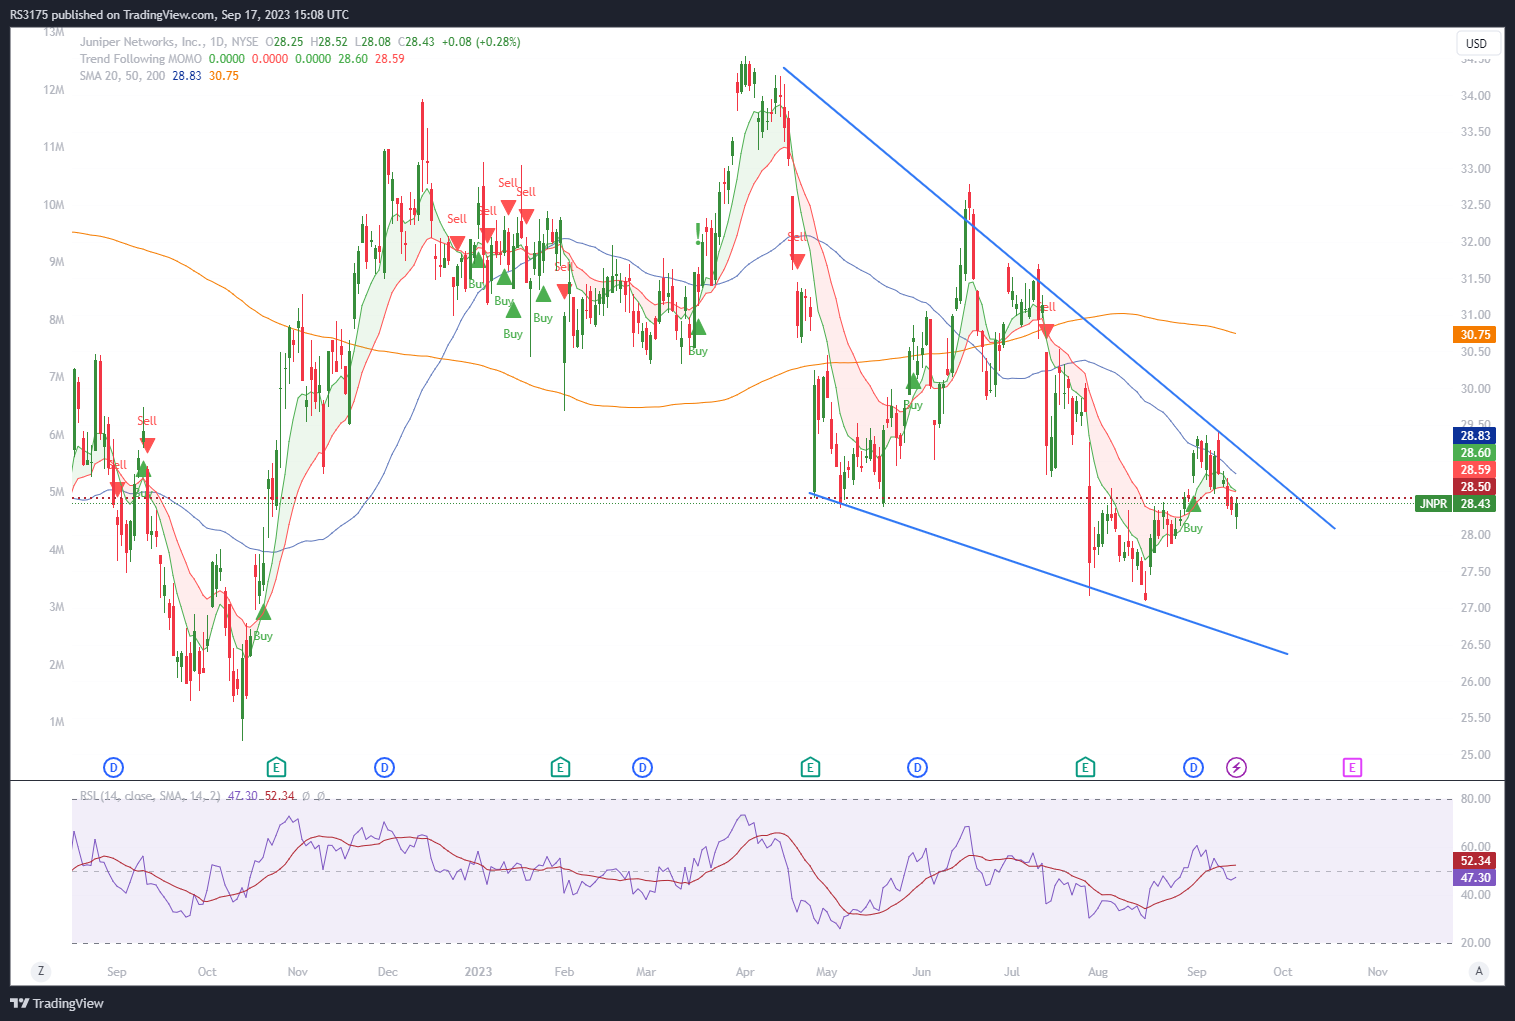Screen dimensions: 1515x1021
Task: Click the Trend Following MOMO indicator legend
Action: pos(141,59)
